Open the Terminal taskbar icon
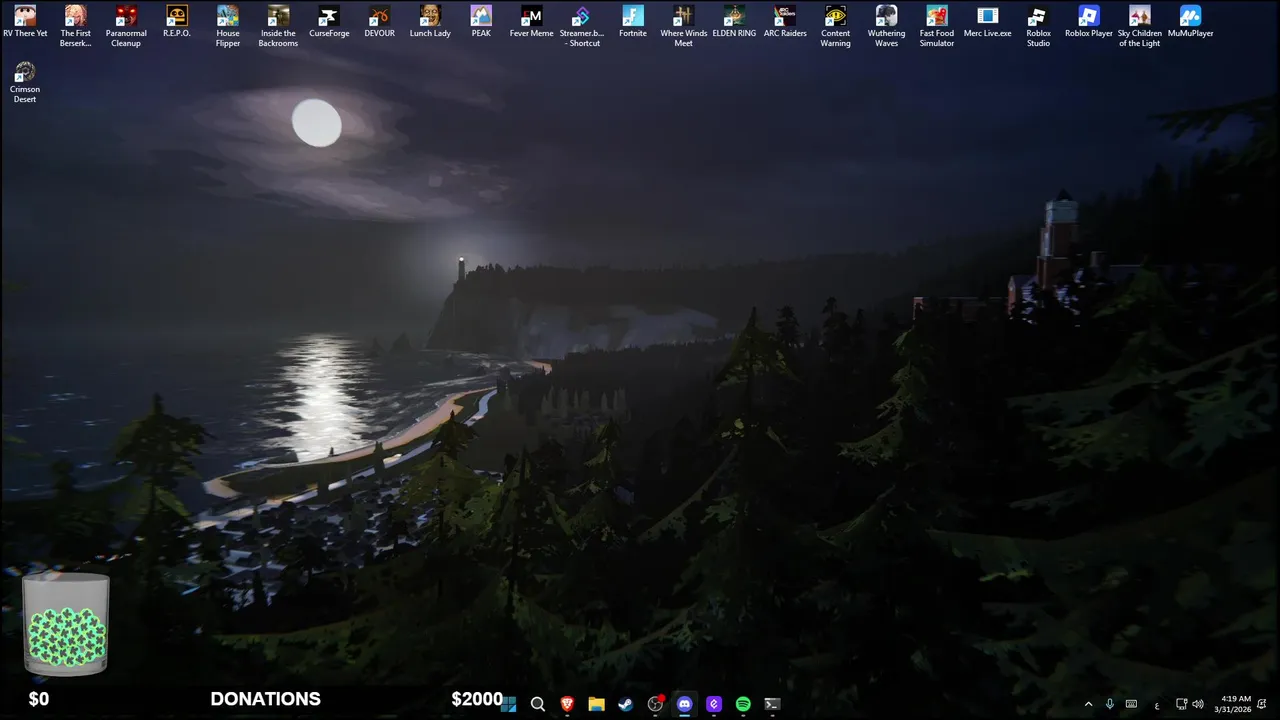 [x=772, y=704]
